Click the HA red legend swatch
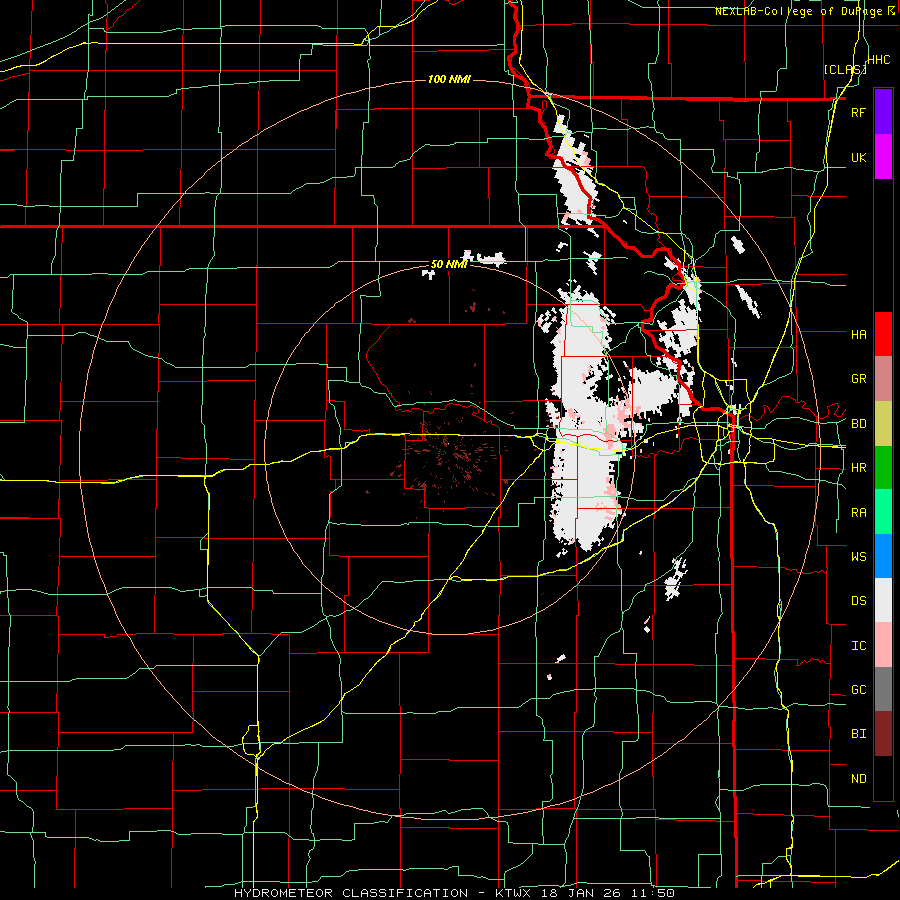This screenshot has height=900, width=900. pyautogui.click(x=883, y=334)
